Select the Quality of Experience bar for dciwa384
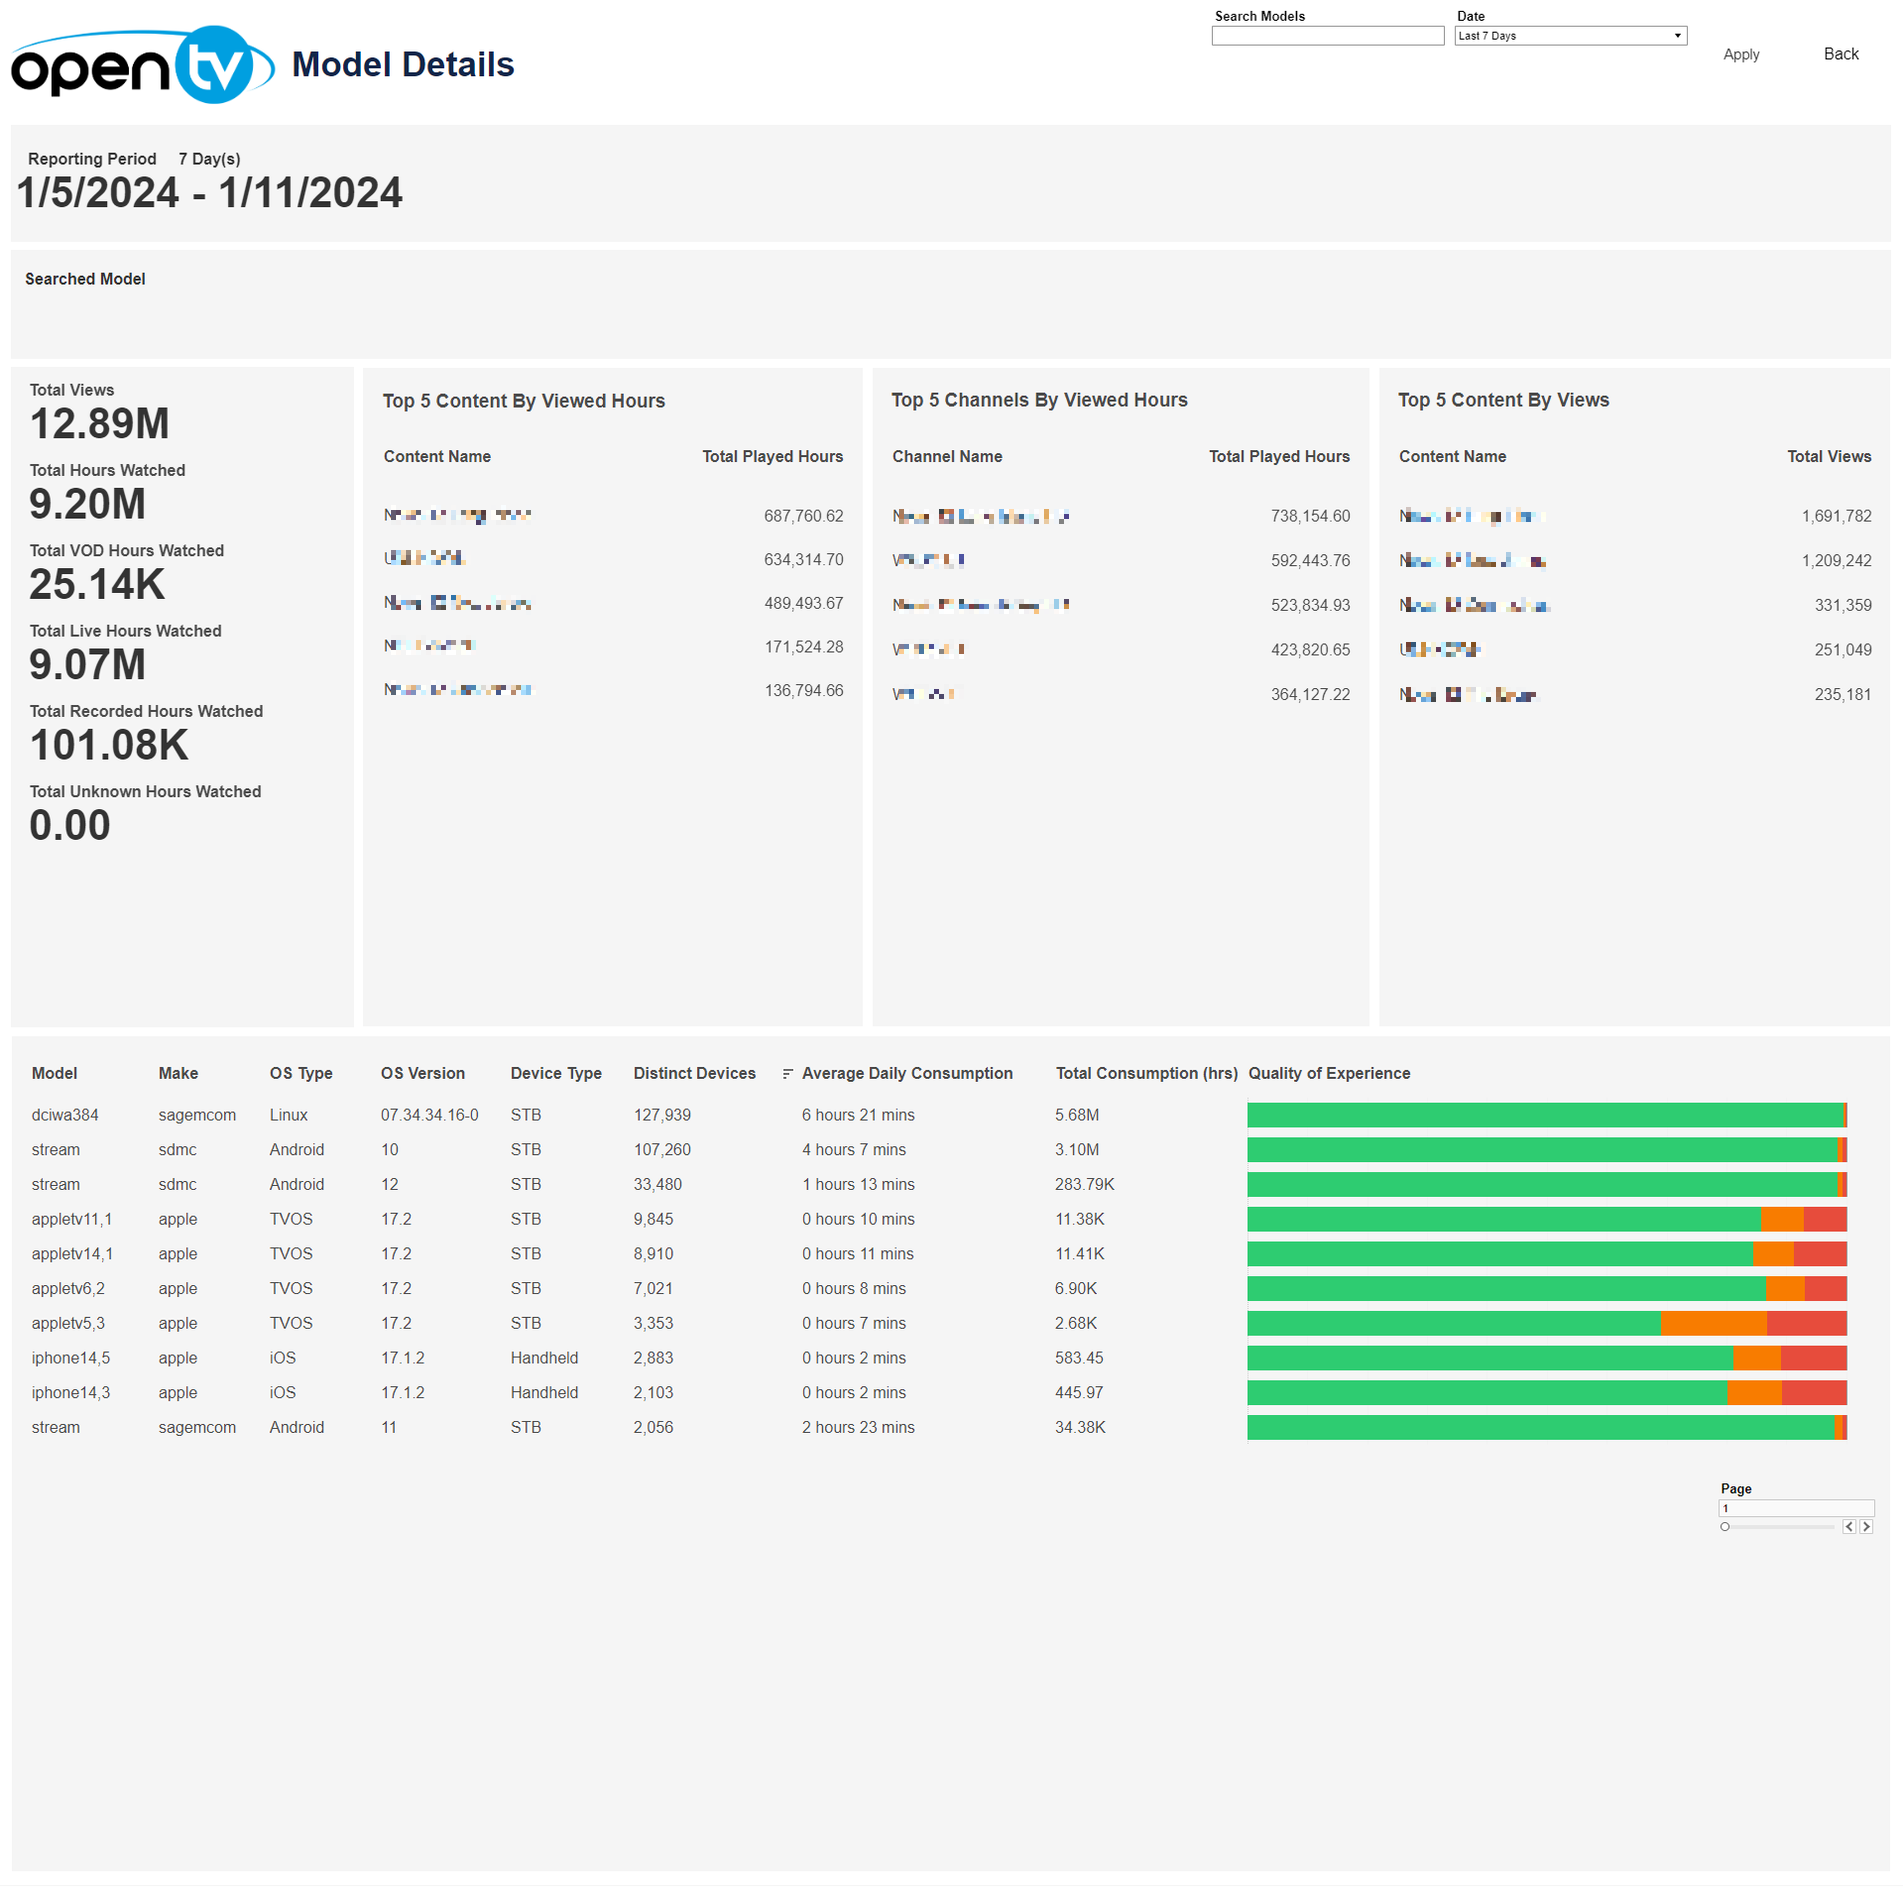Screen dimensions: 1903x1887 click(1544, 1115)
